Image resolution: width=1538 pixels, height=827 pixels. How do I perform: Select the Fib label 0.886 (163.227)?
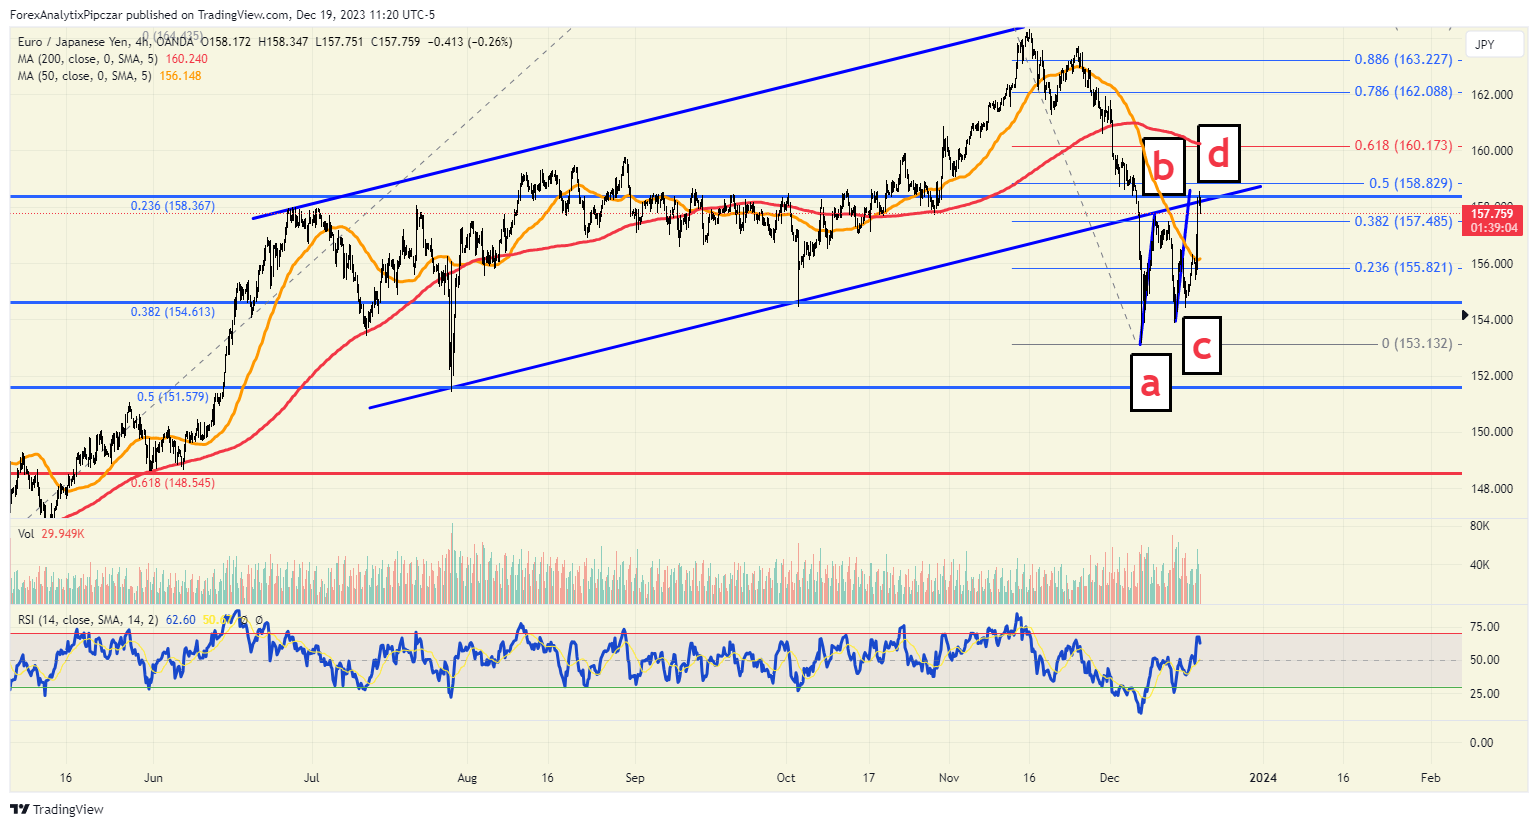[1403, 60]
